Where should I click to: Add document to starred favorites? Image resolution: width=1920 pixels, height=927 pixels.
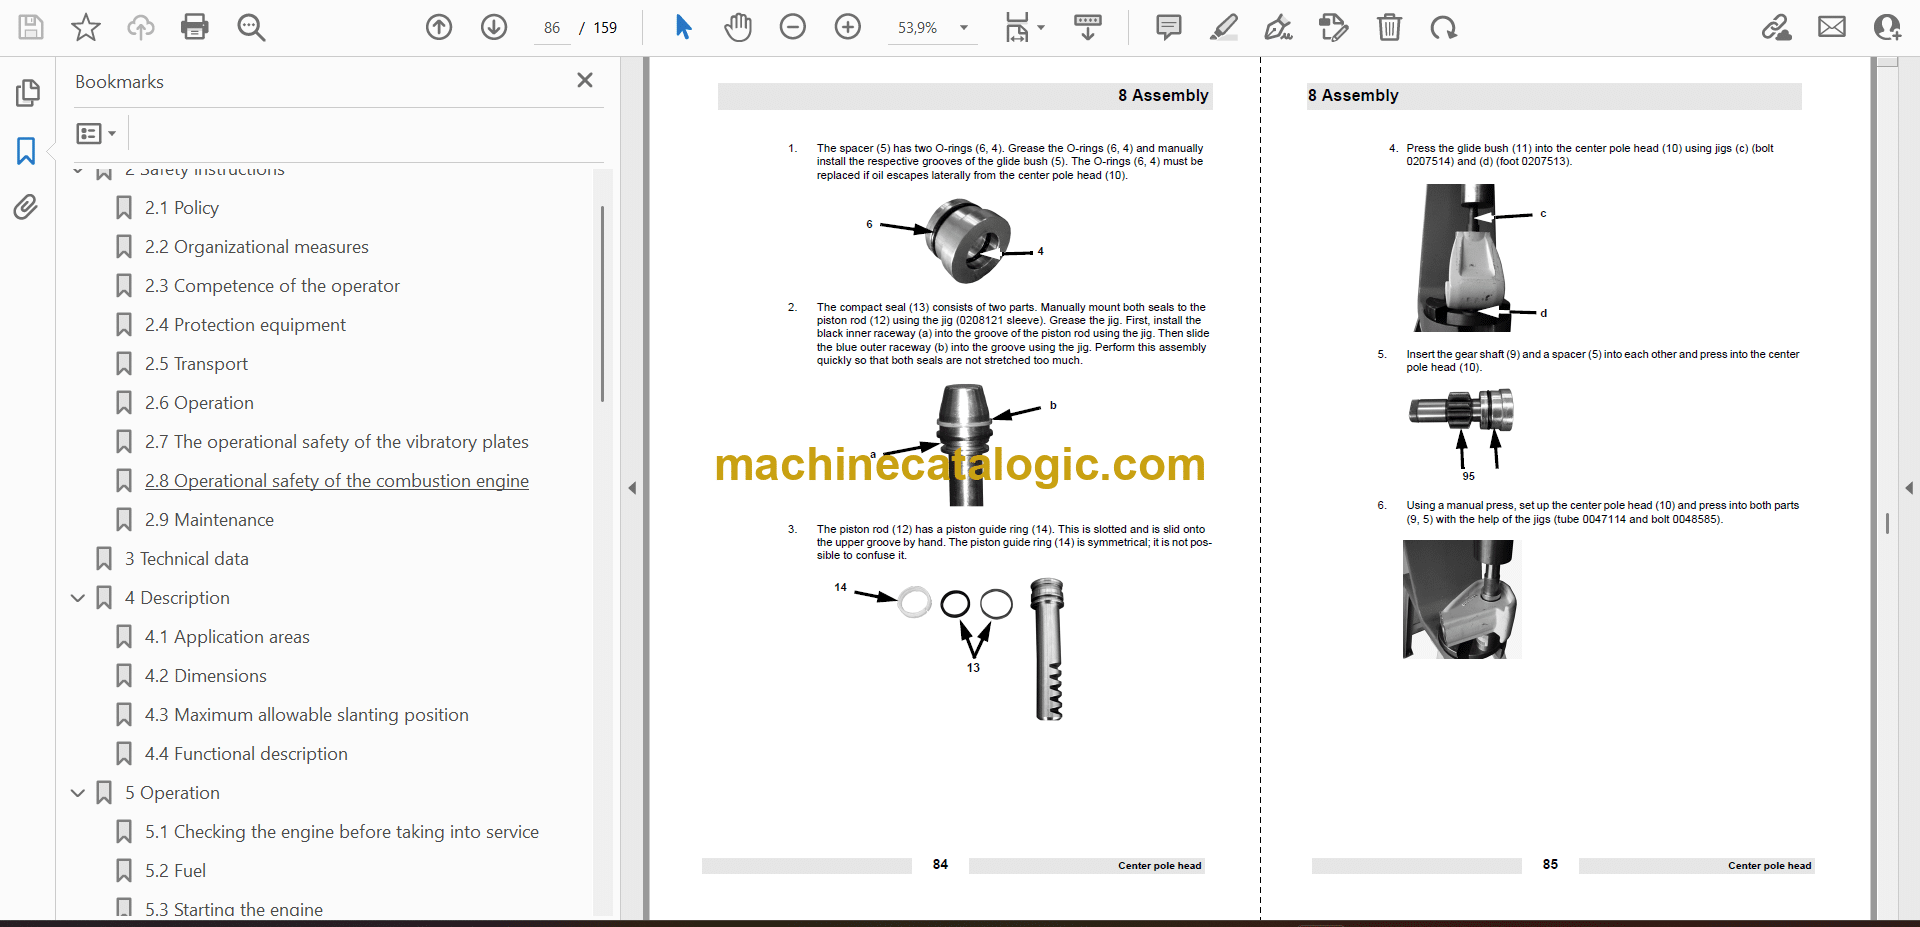click(86, 27)
